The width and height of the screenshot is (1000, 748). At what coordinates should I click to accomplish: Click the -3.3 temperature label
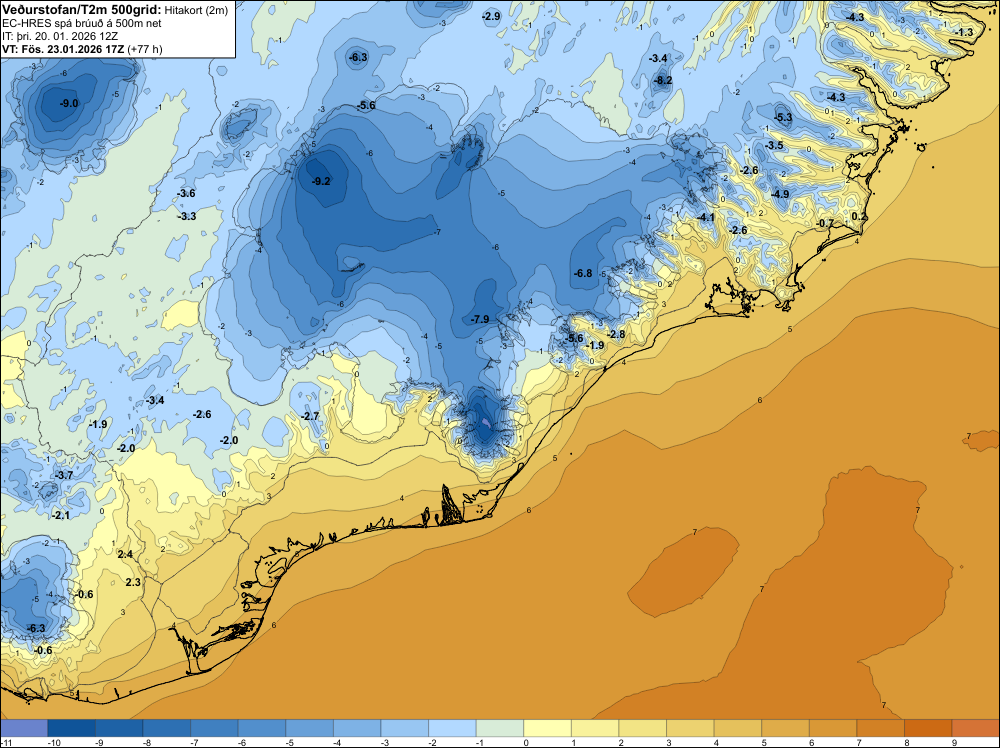coord(187,216)
